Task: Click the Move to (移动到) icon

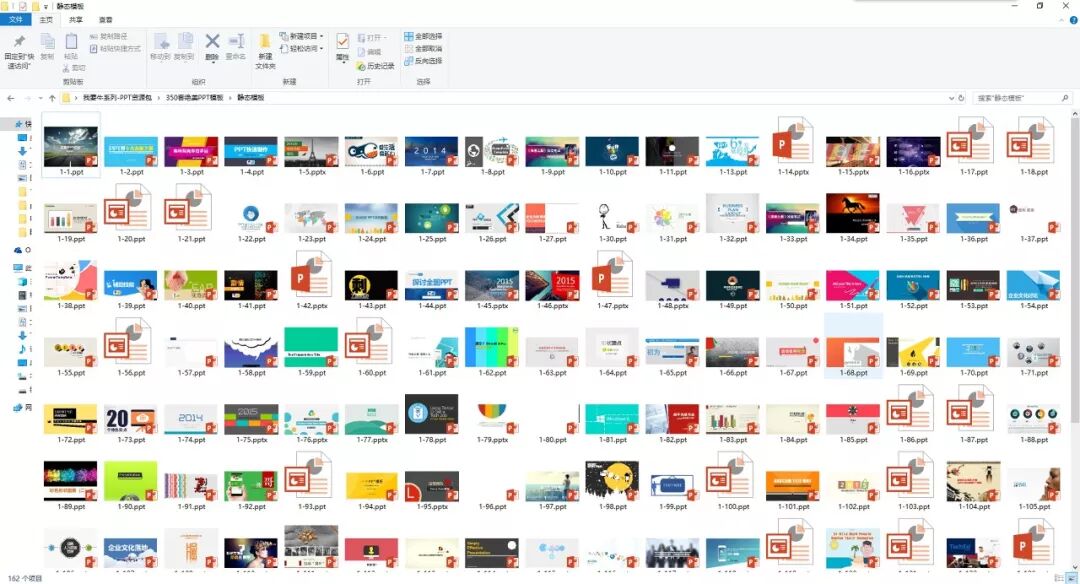Action: coord(160,43)
